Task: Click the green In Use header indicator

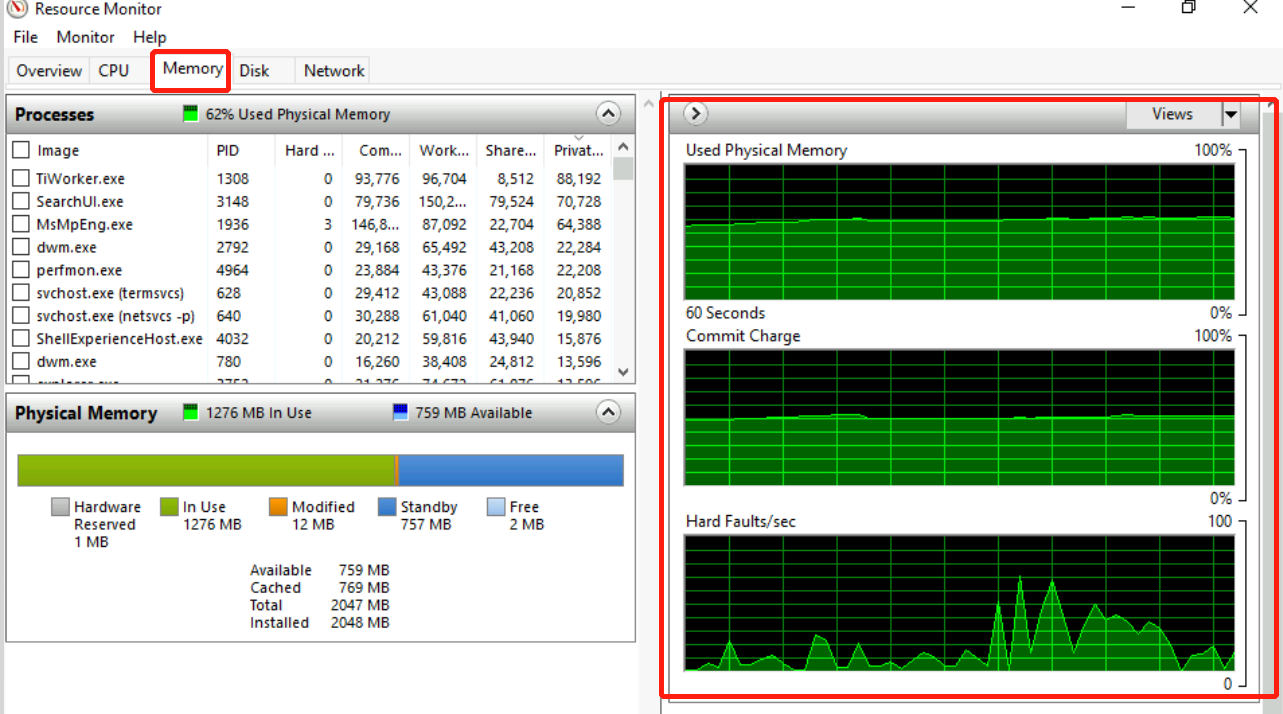Action: [191, 413]
